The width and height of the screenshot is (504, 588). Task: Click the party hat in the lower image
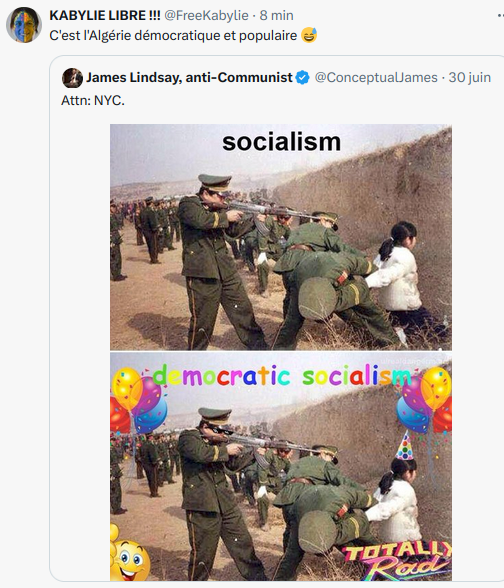coord(405,446)
